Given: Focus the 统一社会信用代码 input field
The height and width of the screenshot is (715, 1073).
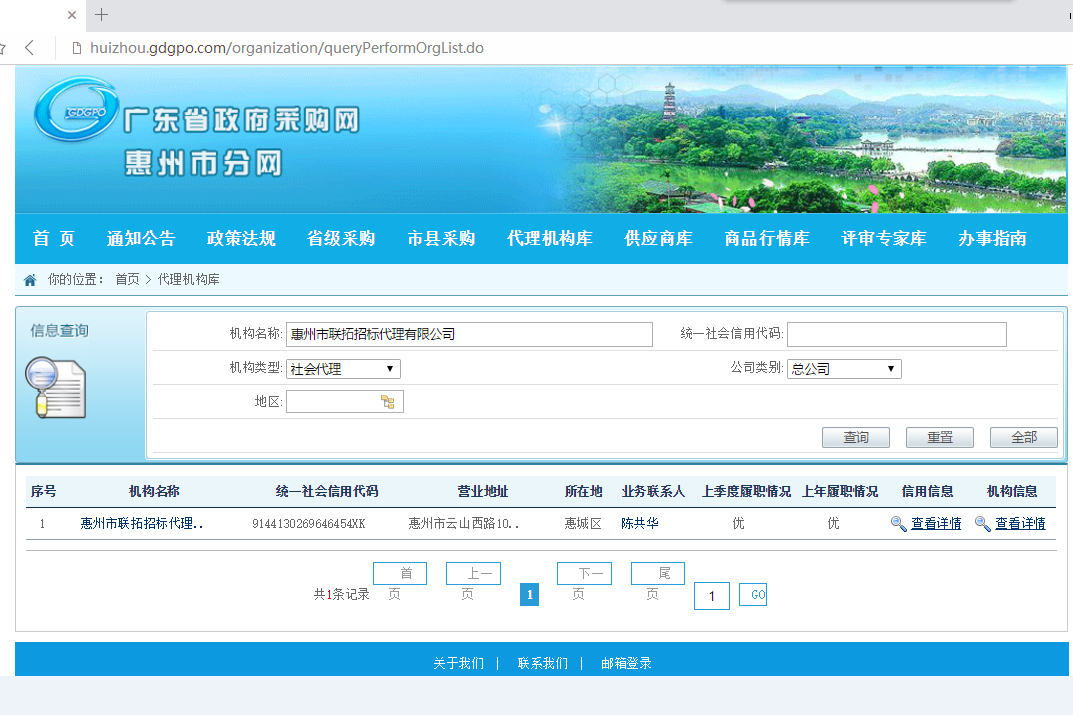Looking at the screenshot, I should [896, 334].
